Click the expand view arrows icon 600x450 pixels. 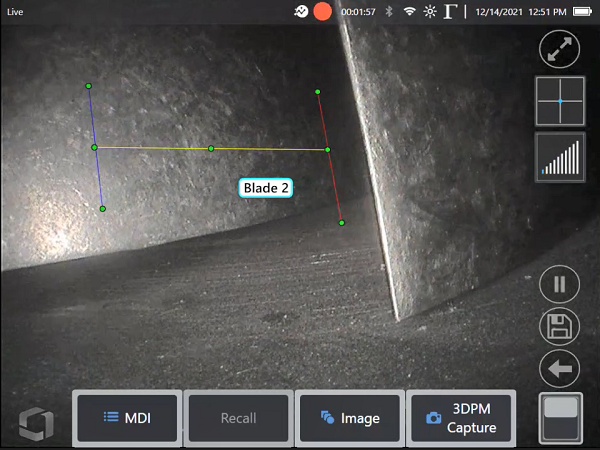tap(559, 50)
